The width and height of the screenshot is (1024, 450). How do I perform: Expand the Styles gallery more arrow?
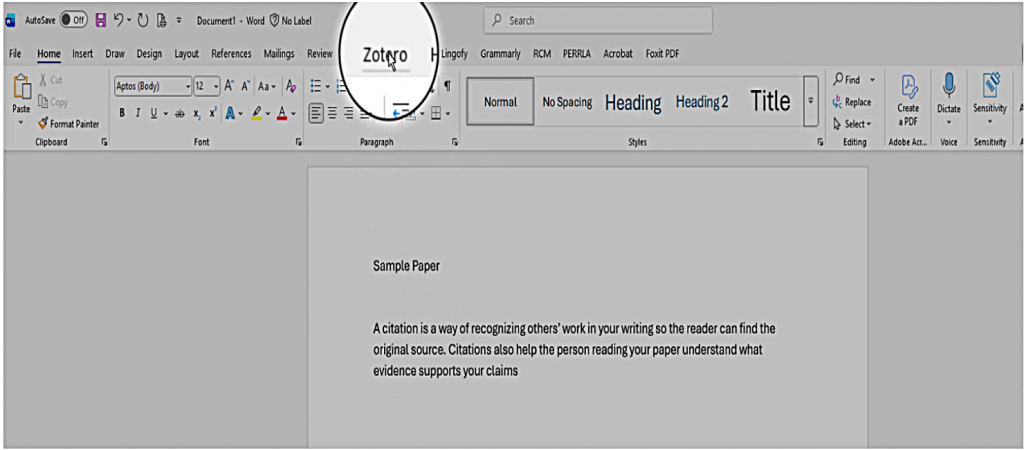pyautogui.click(x=810, y=102)
